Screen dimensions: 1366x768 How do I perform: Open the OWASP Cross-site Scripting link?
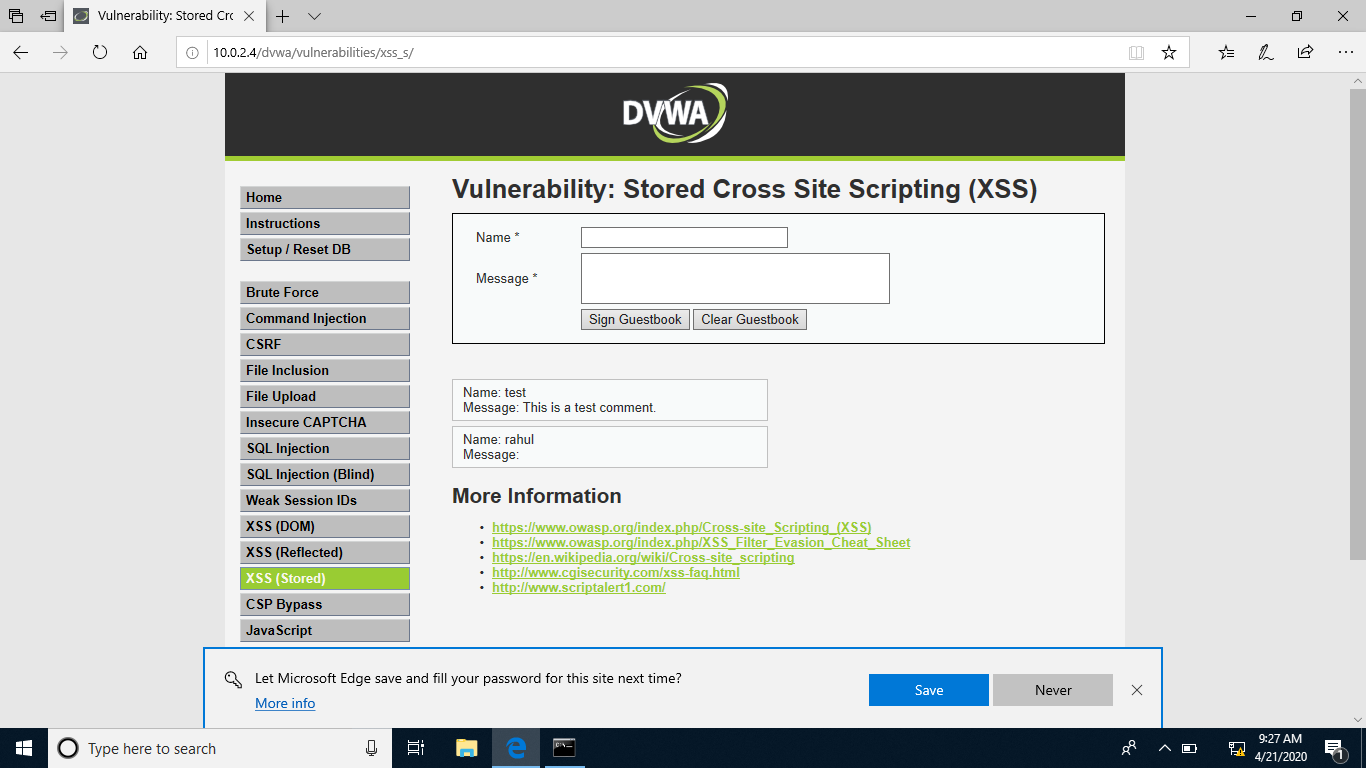(681, 527)
